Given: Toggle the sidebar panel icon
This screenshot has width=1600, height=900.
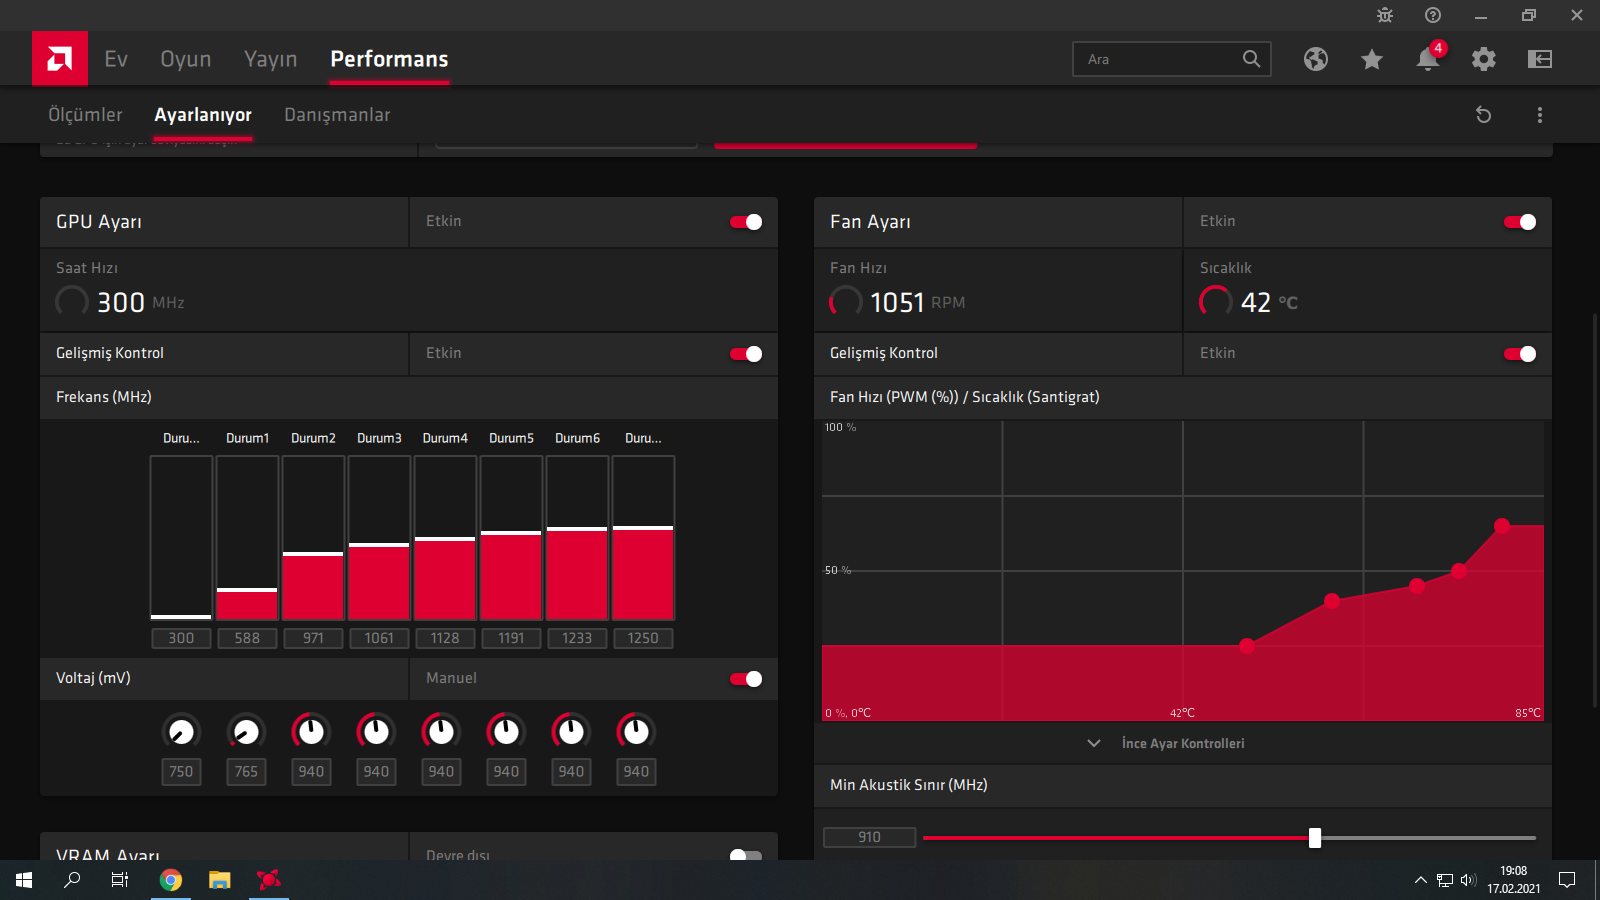Looking at the screenshot, I should click(x=1540, y=59).
